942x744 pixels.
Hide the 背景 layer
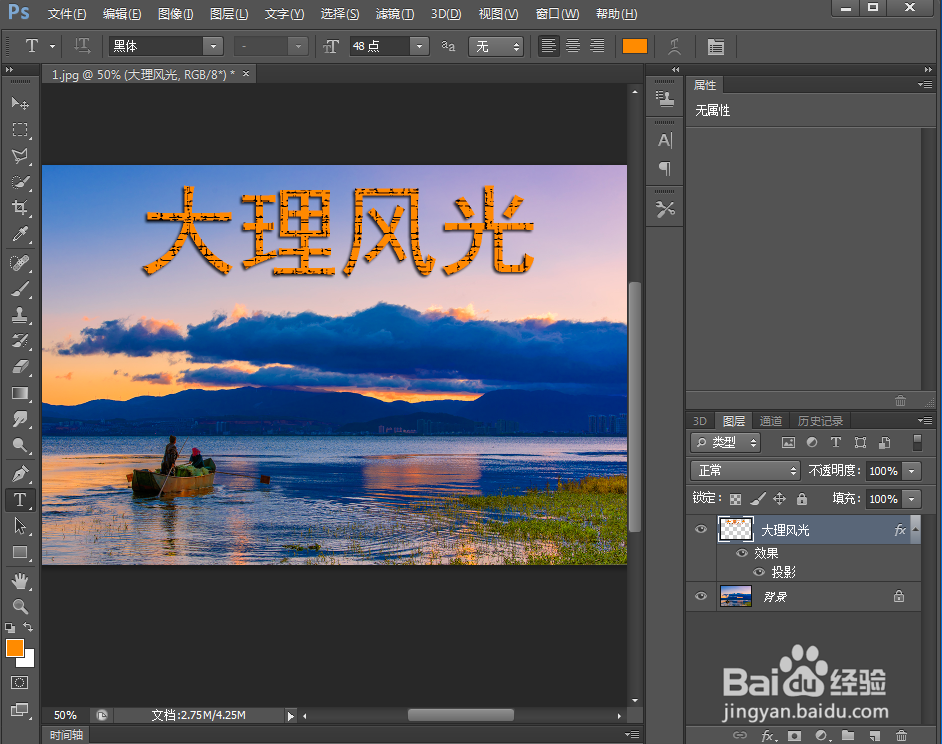click(700, 597)
